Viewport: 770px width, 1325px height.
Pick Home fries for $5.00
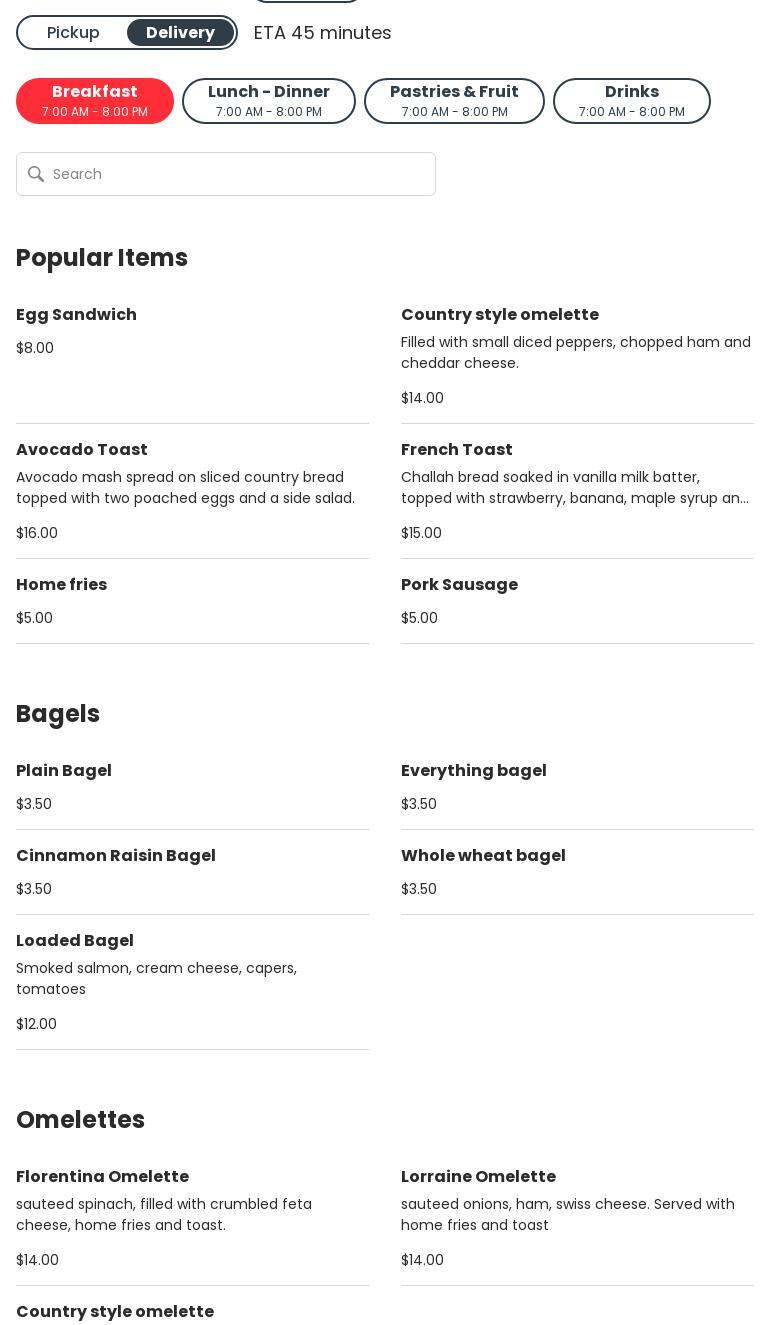pos(62,585)
